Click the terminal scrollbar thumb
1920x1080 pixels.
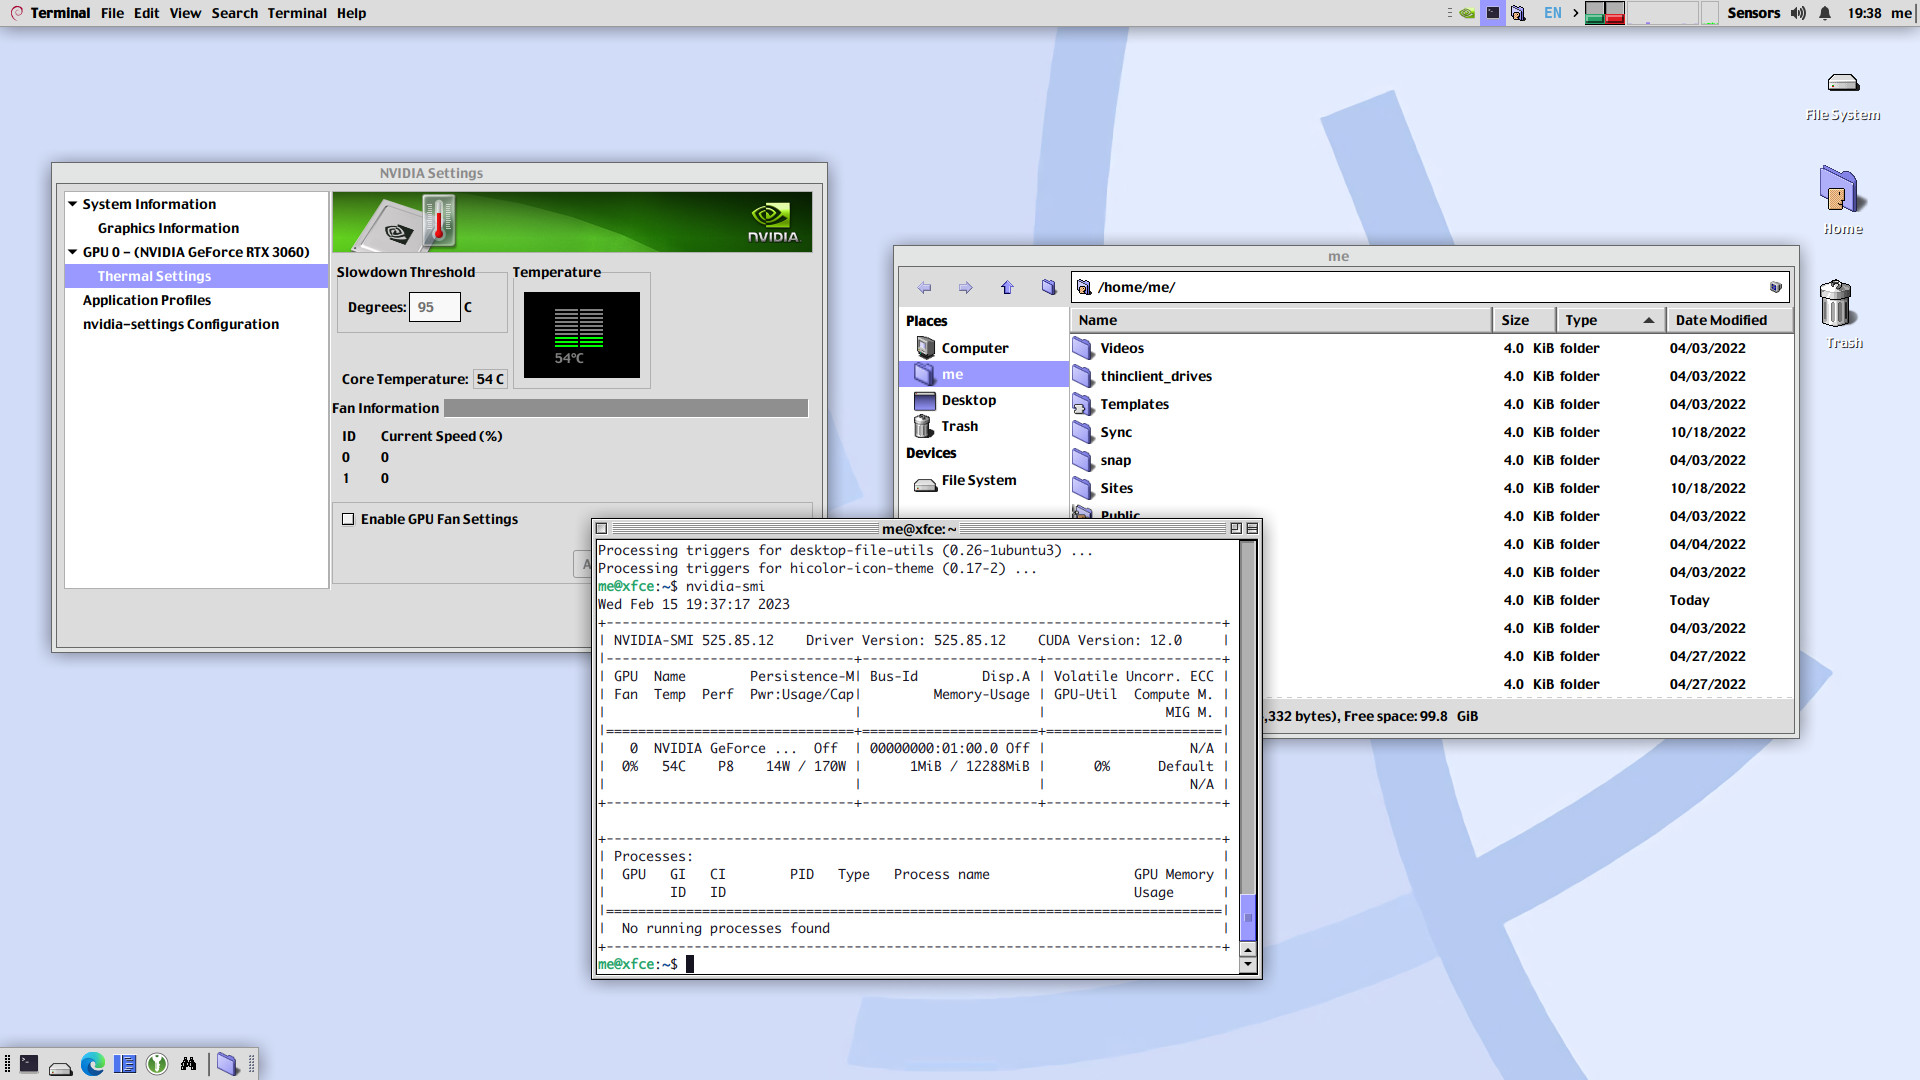[x=1247, y=917]
